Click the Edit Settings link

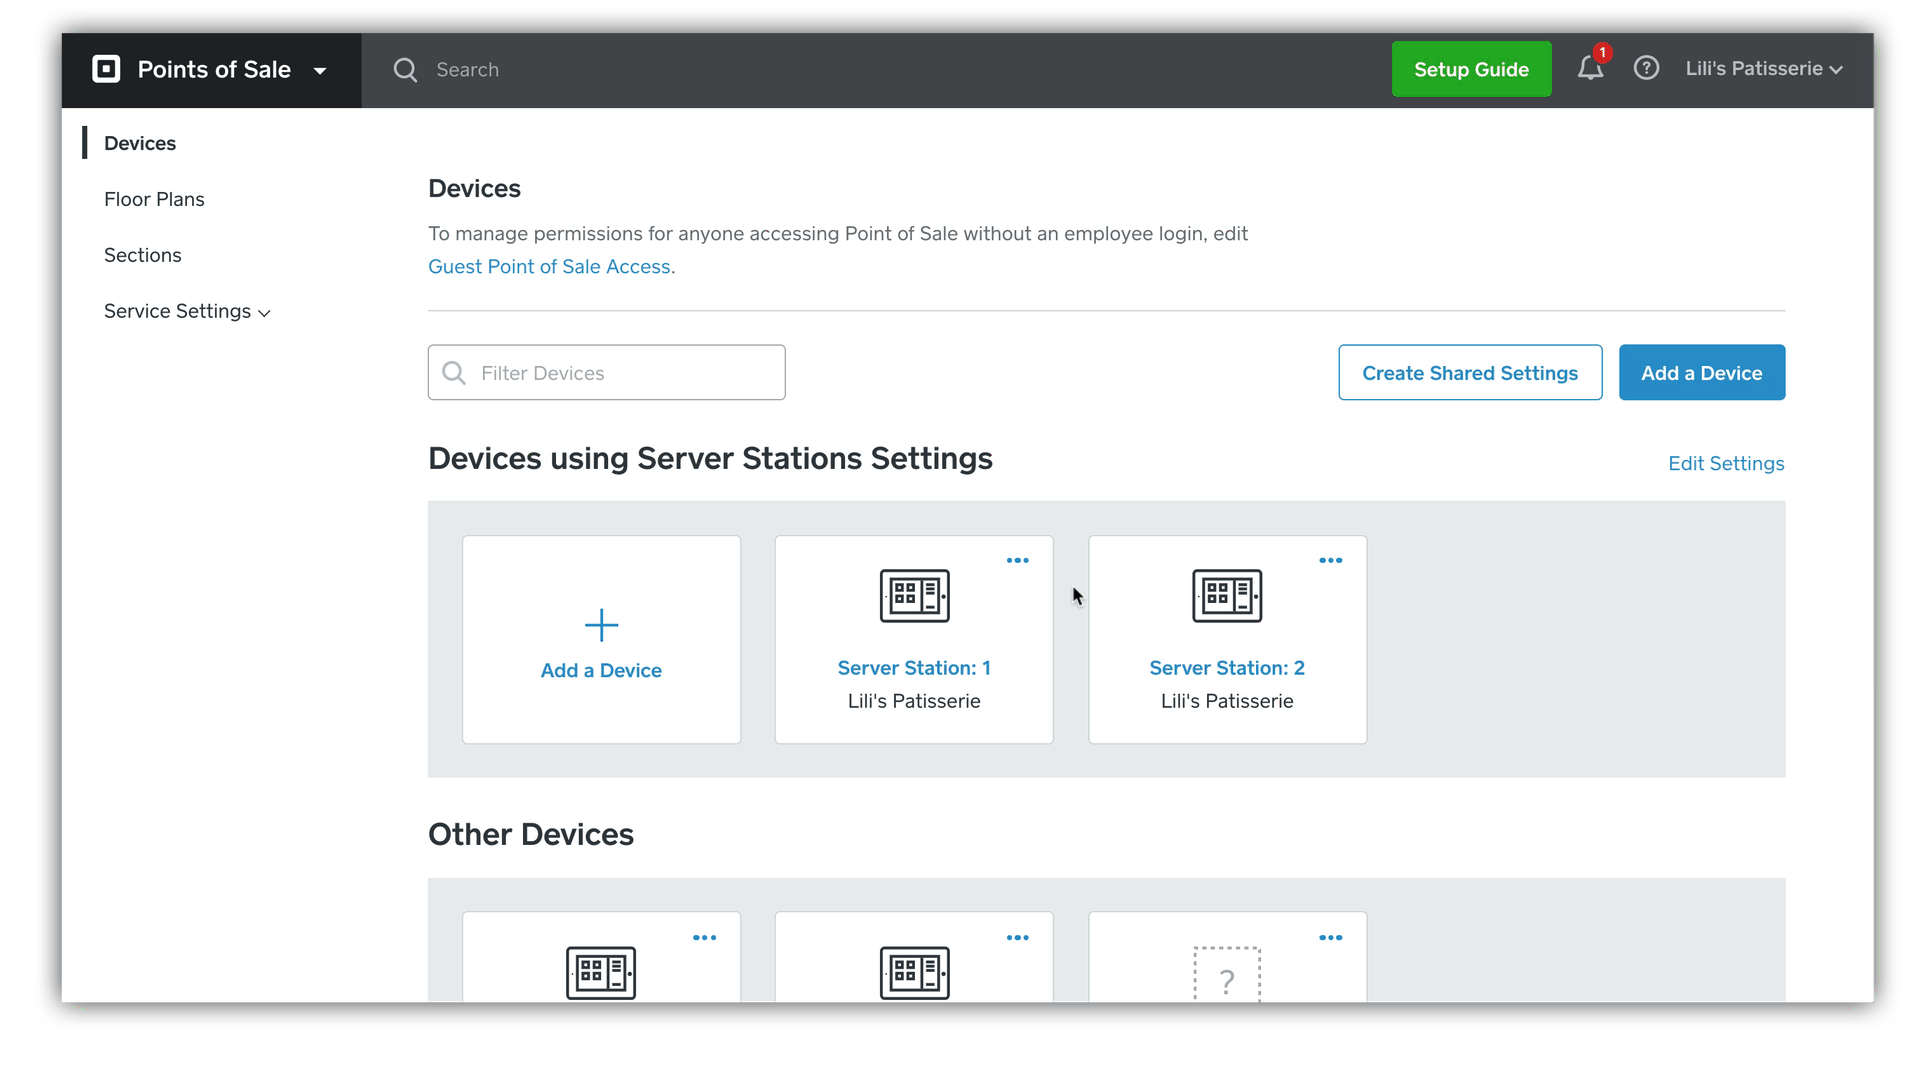click(1726, 464)
